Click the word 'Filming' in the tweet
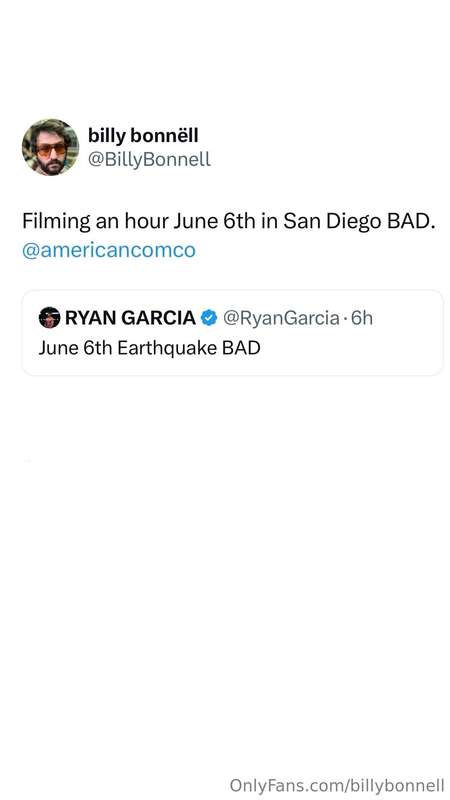Viewport: 450px width, 800px height. point(54,222)
